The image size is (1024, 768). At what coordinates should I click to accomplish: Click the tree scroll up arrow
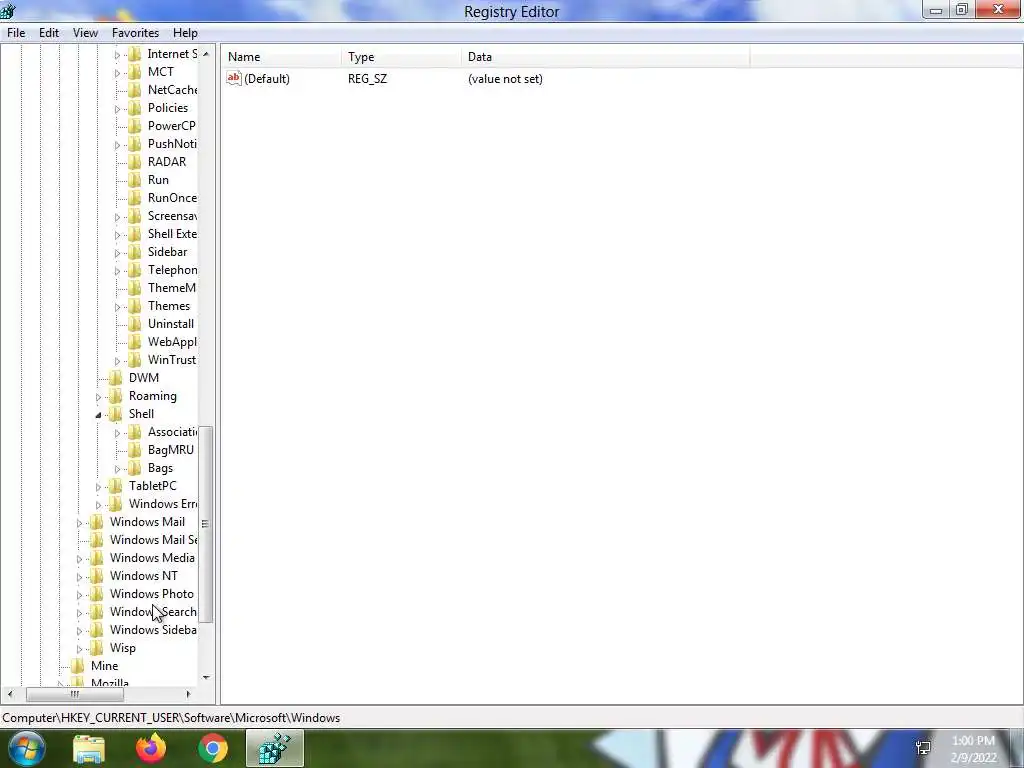tap(206, 54)
